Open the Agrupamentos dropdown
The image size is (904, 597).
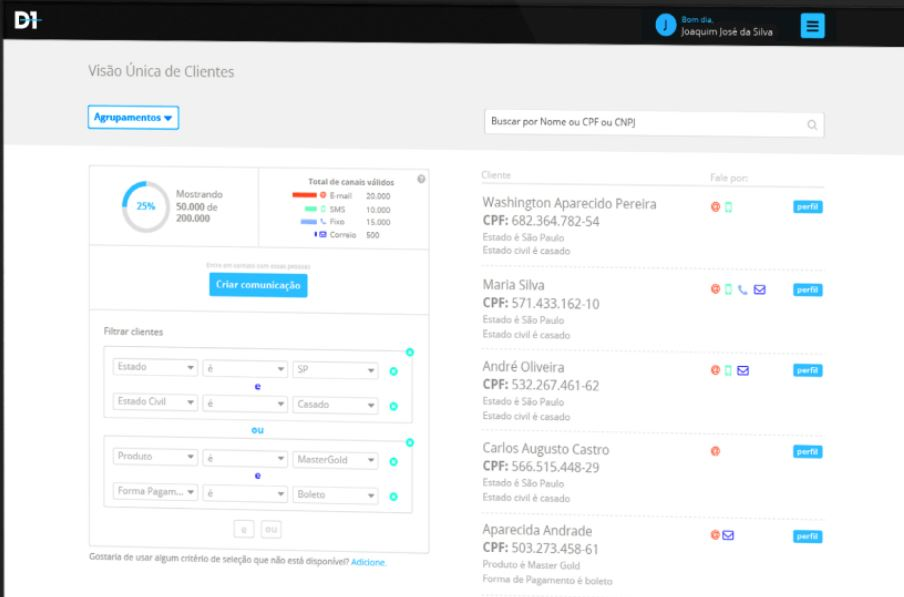point(133,118)
